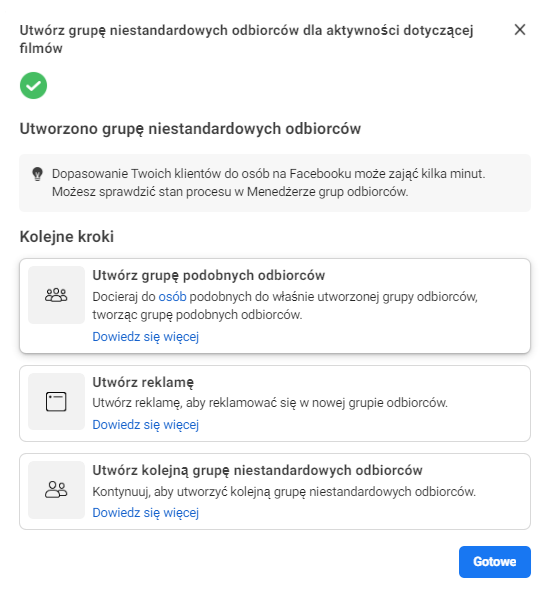Click description starting 'Docieraj do' in first card
Screen dimensions: 550x591
click(285, 306)
